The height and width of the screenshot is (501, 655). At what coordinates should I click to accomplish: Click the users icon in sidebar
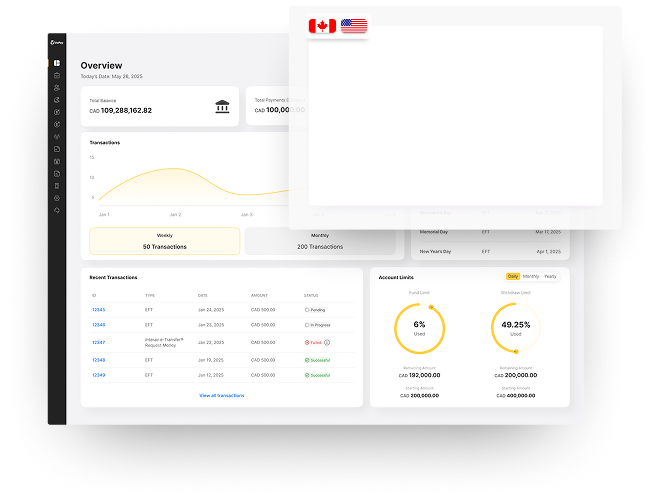[57, 88]
